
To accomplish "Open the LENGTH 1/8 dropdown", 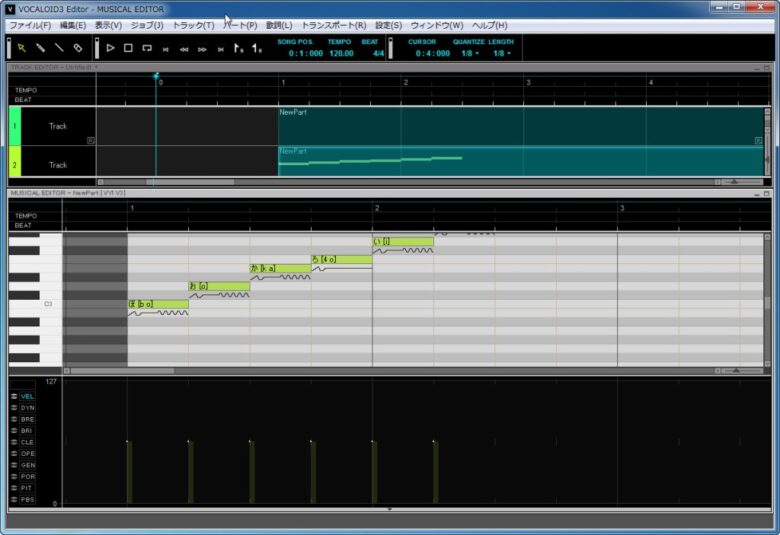I will pos(502,53).
